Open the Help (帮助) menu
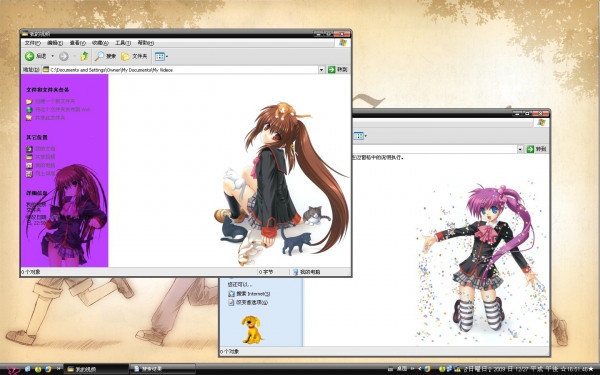This screenshot has height=375, width=600. coord(146,43)
